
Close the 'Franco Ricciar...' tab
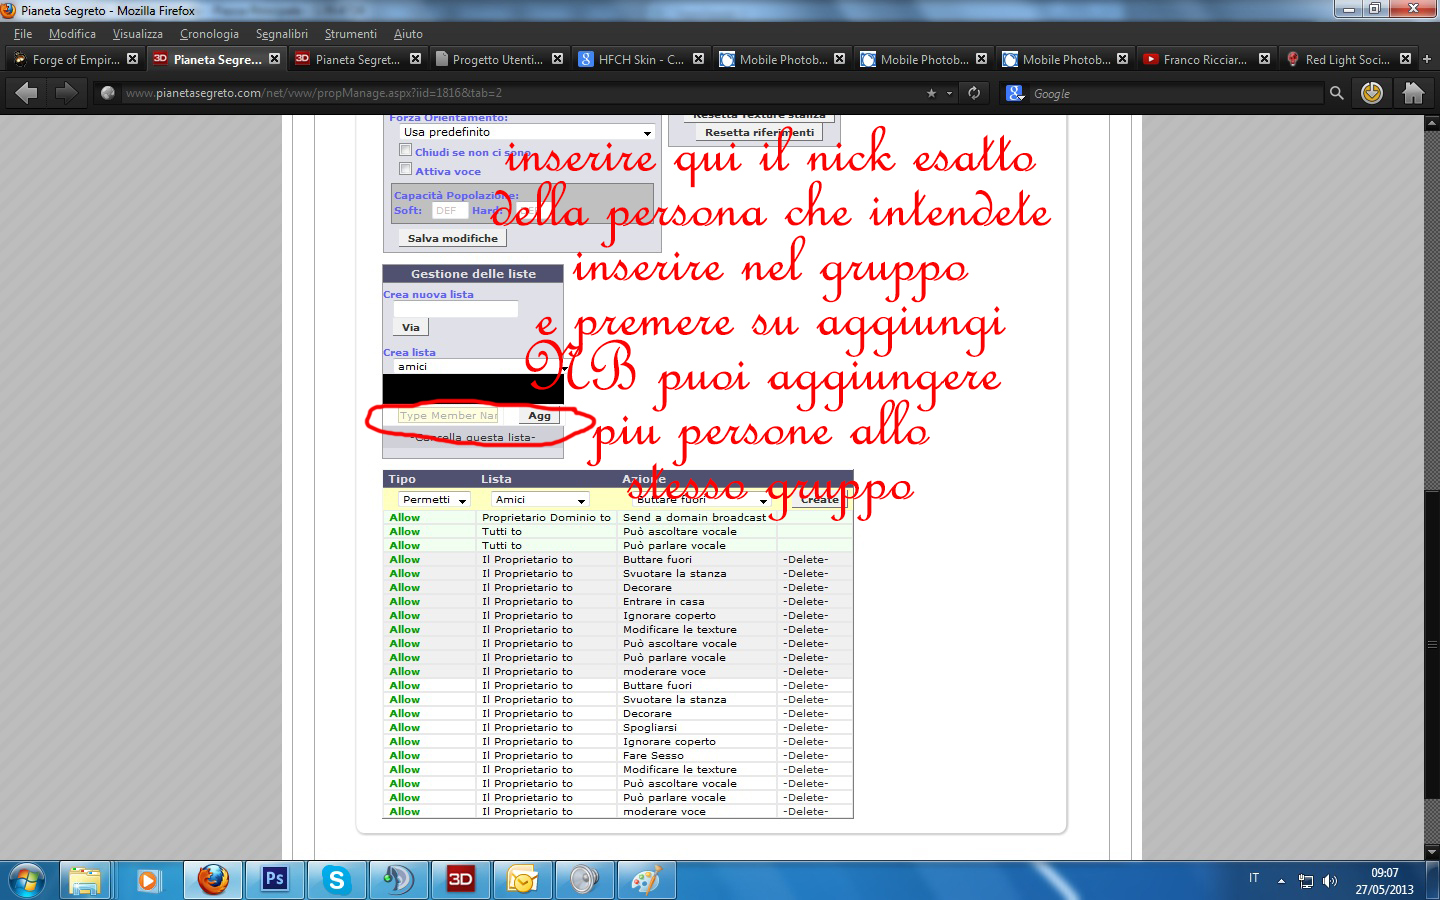point(1264,59)
